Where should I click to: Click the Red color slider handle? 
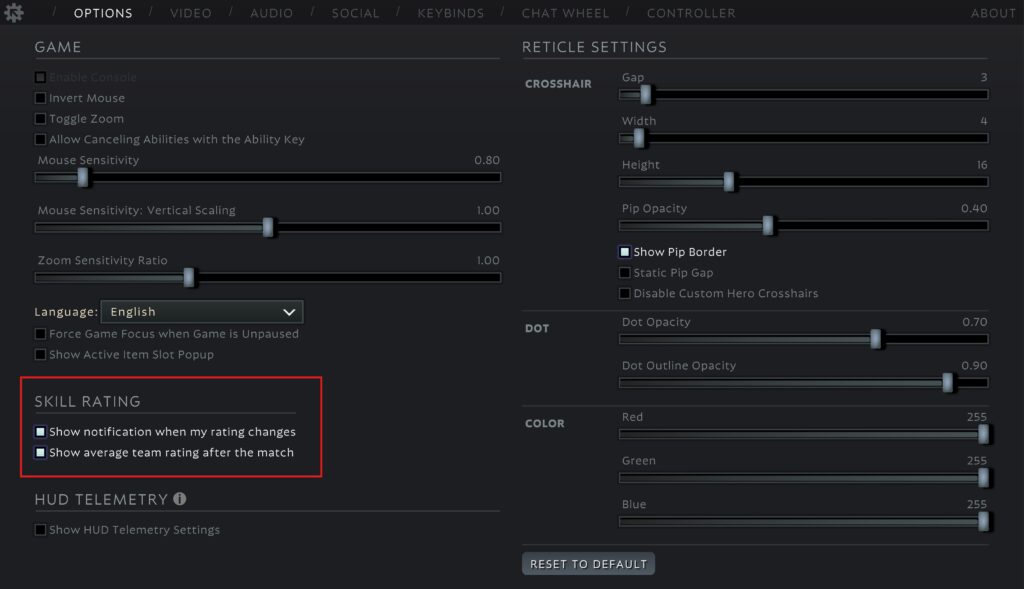point(983,434)
